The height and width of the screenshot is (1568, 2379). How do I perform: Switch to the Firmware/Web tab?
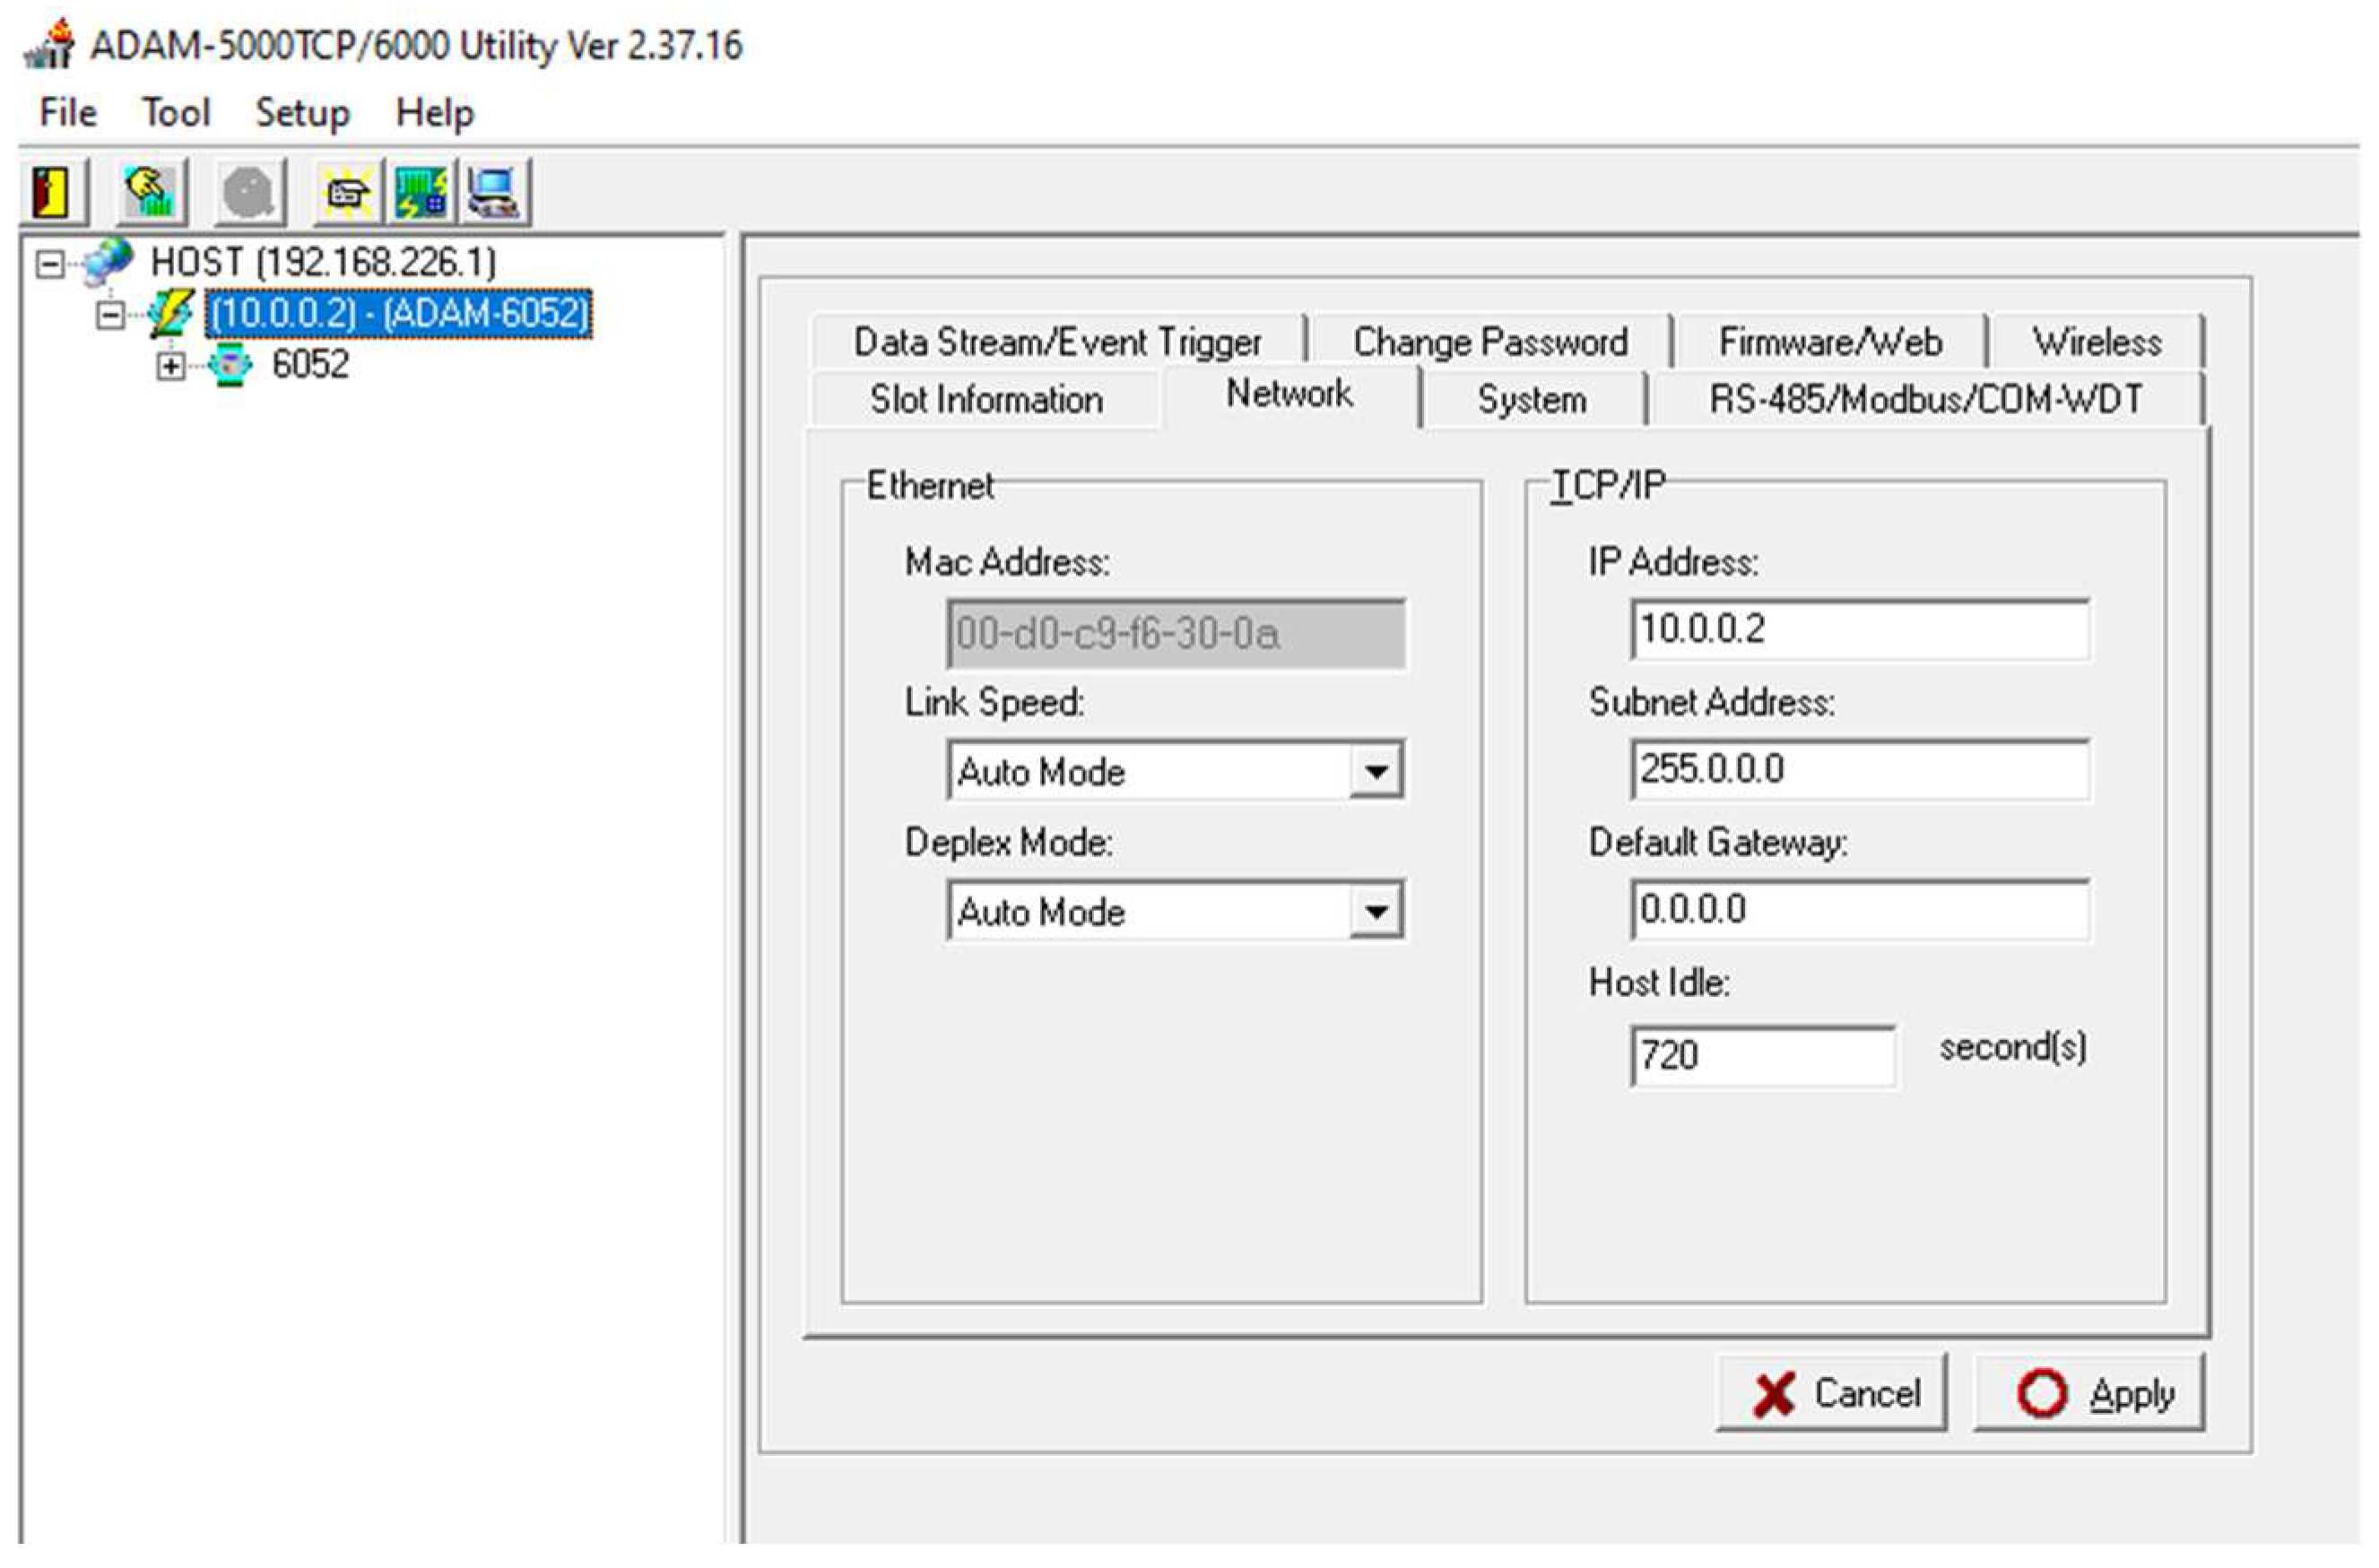(1829, 342)
